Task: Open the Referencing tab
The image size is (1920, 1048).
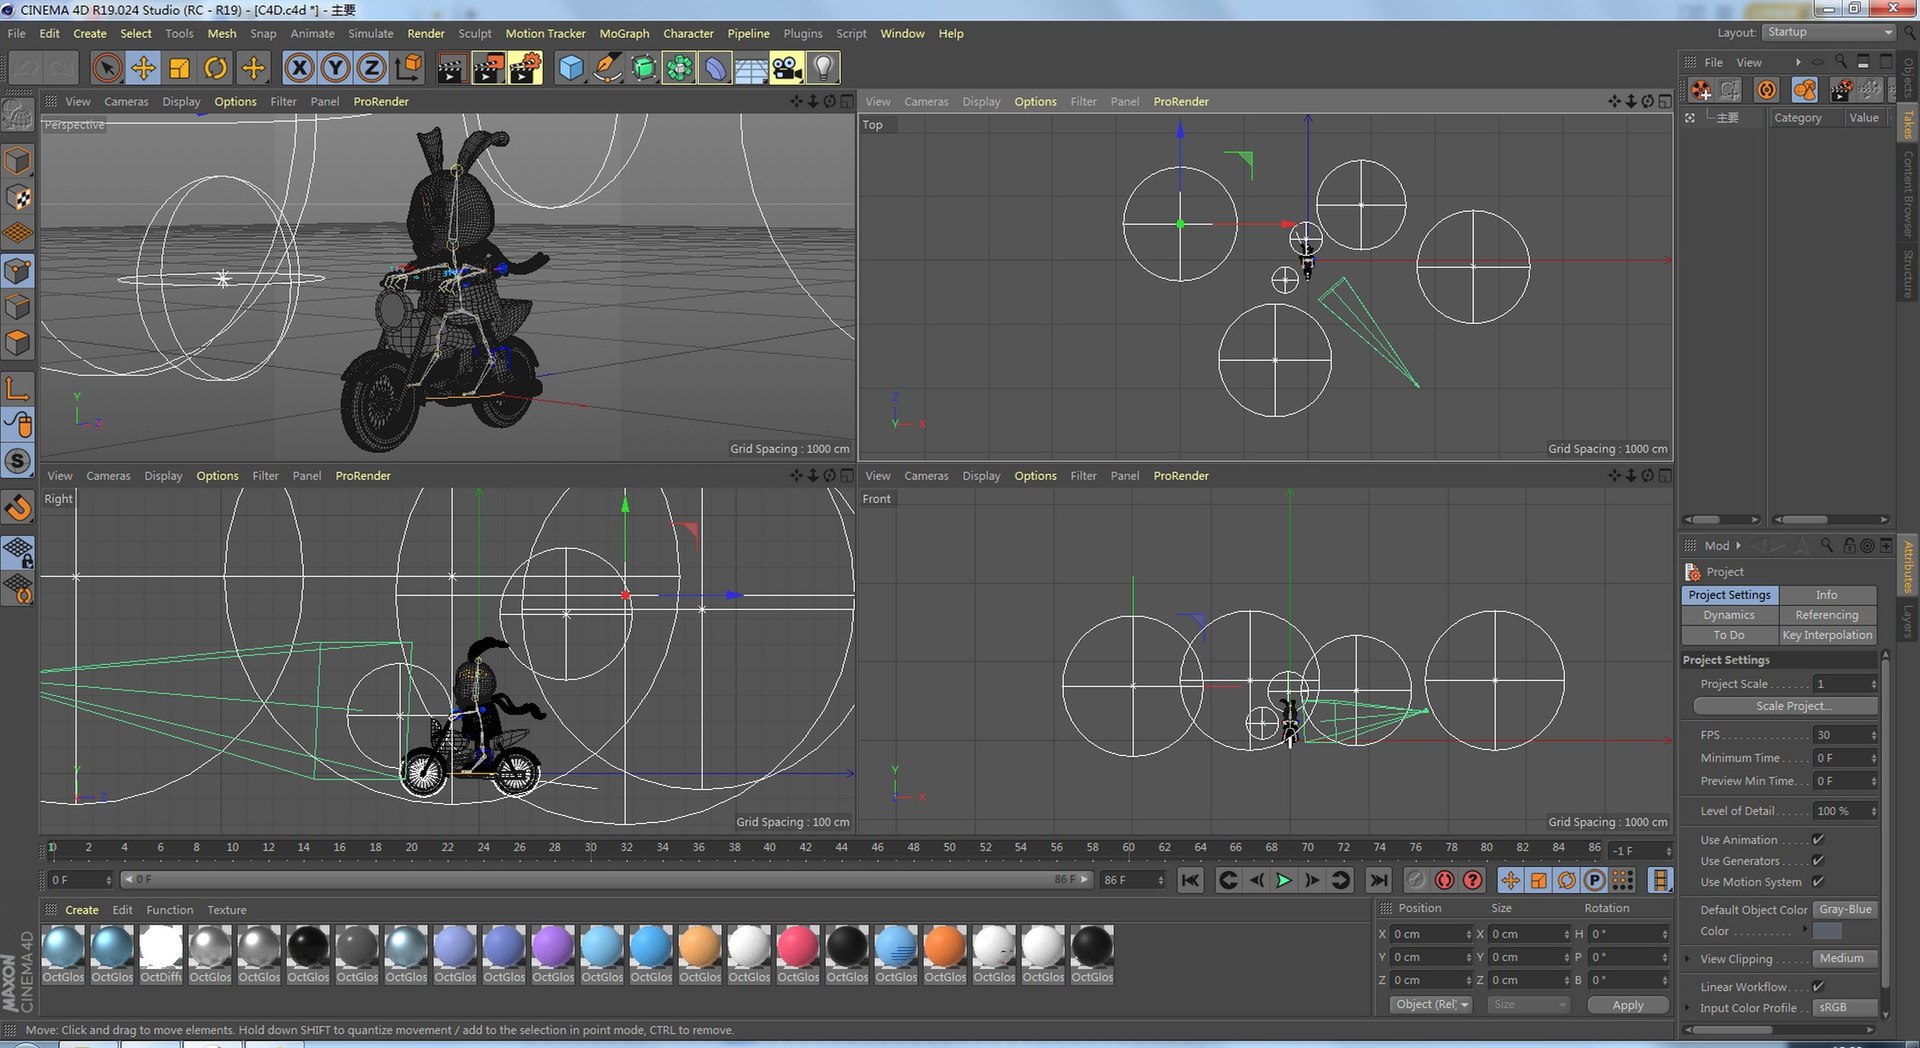Action: coord(1827,615)
